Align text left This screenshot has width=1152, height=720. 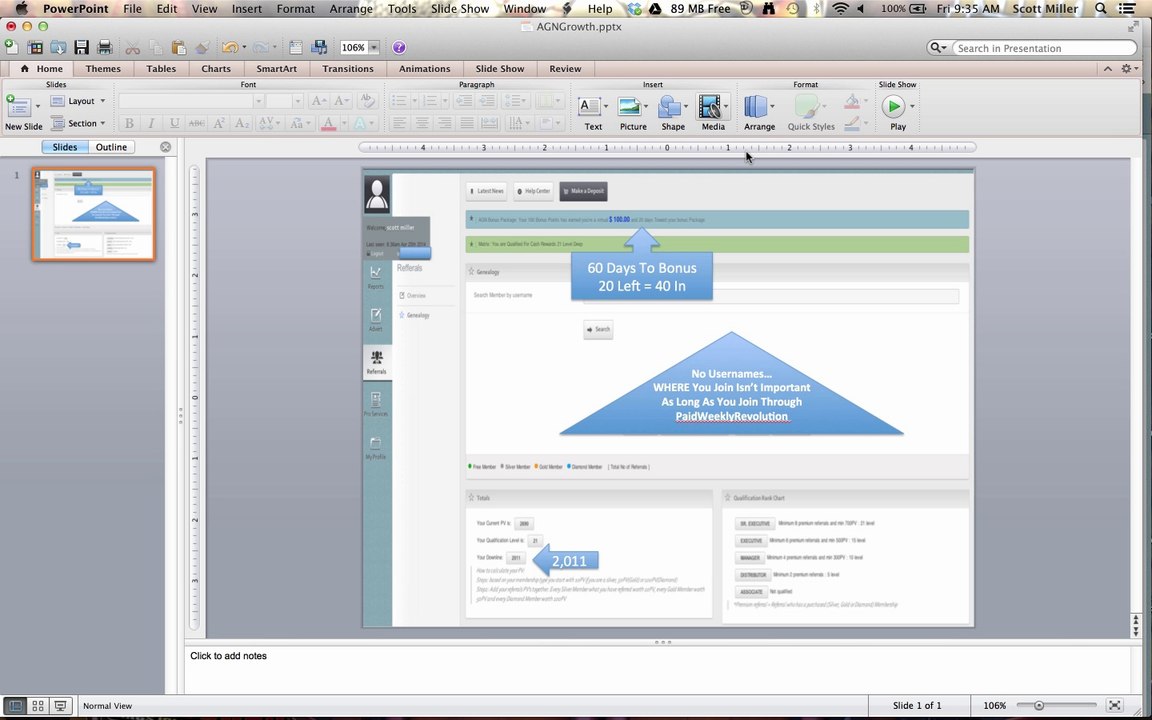click(399, 123)
